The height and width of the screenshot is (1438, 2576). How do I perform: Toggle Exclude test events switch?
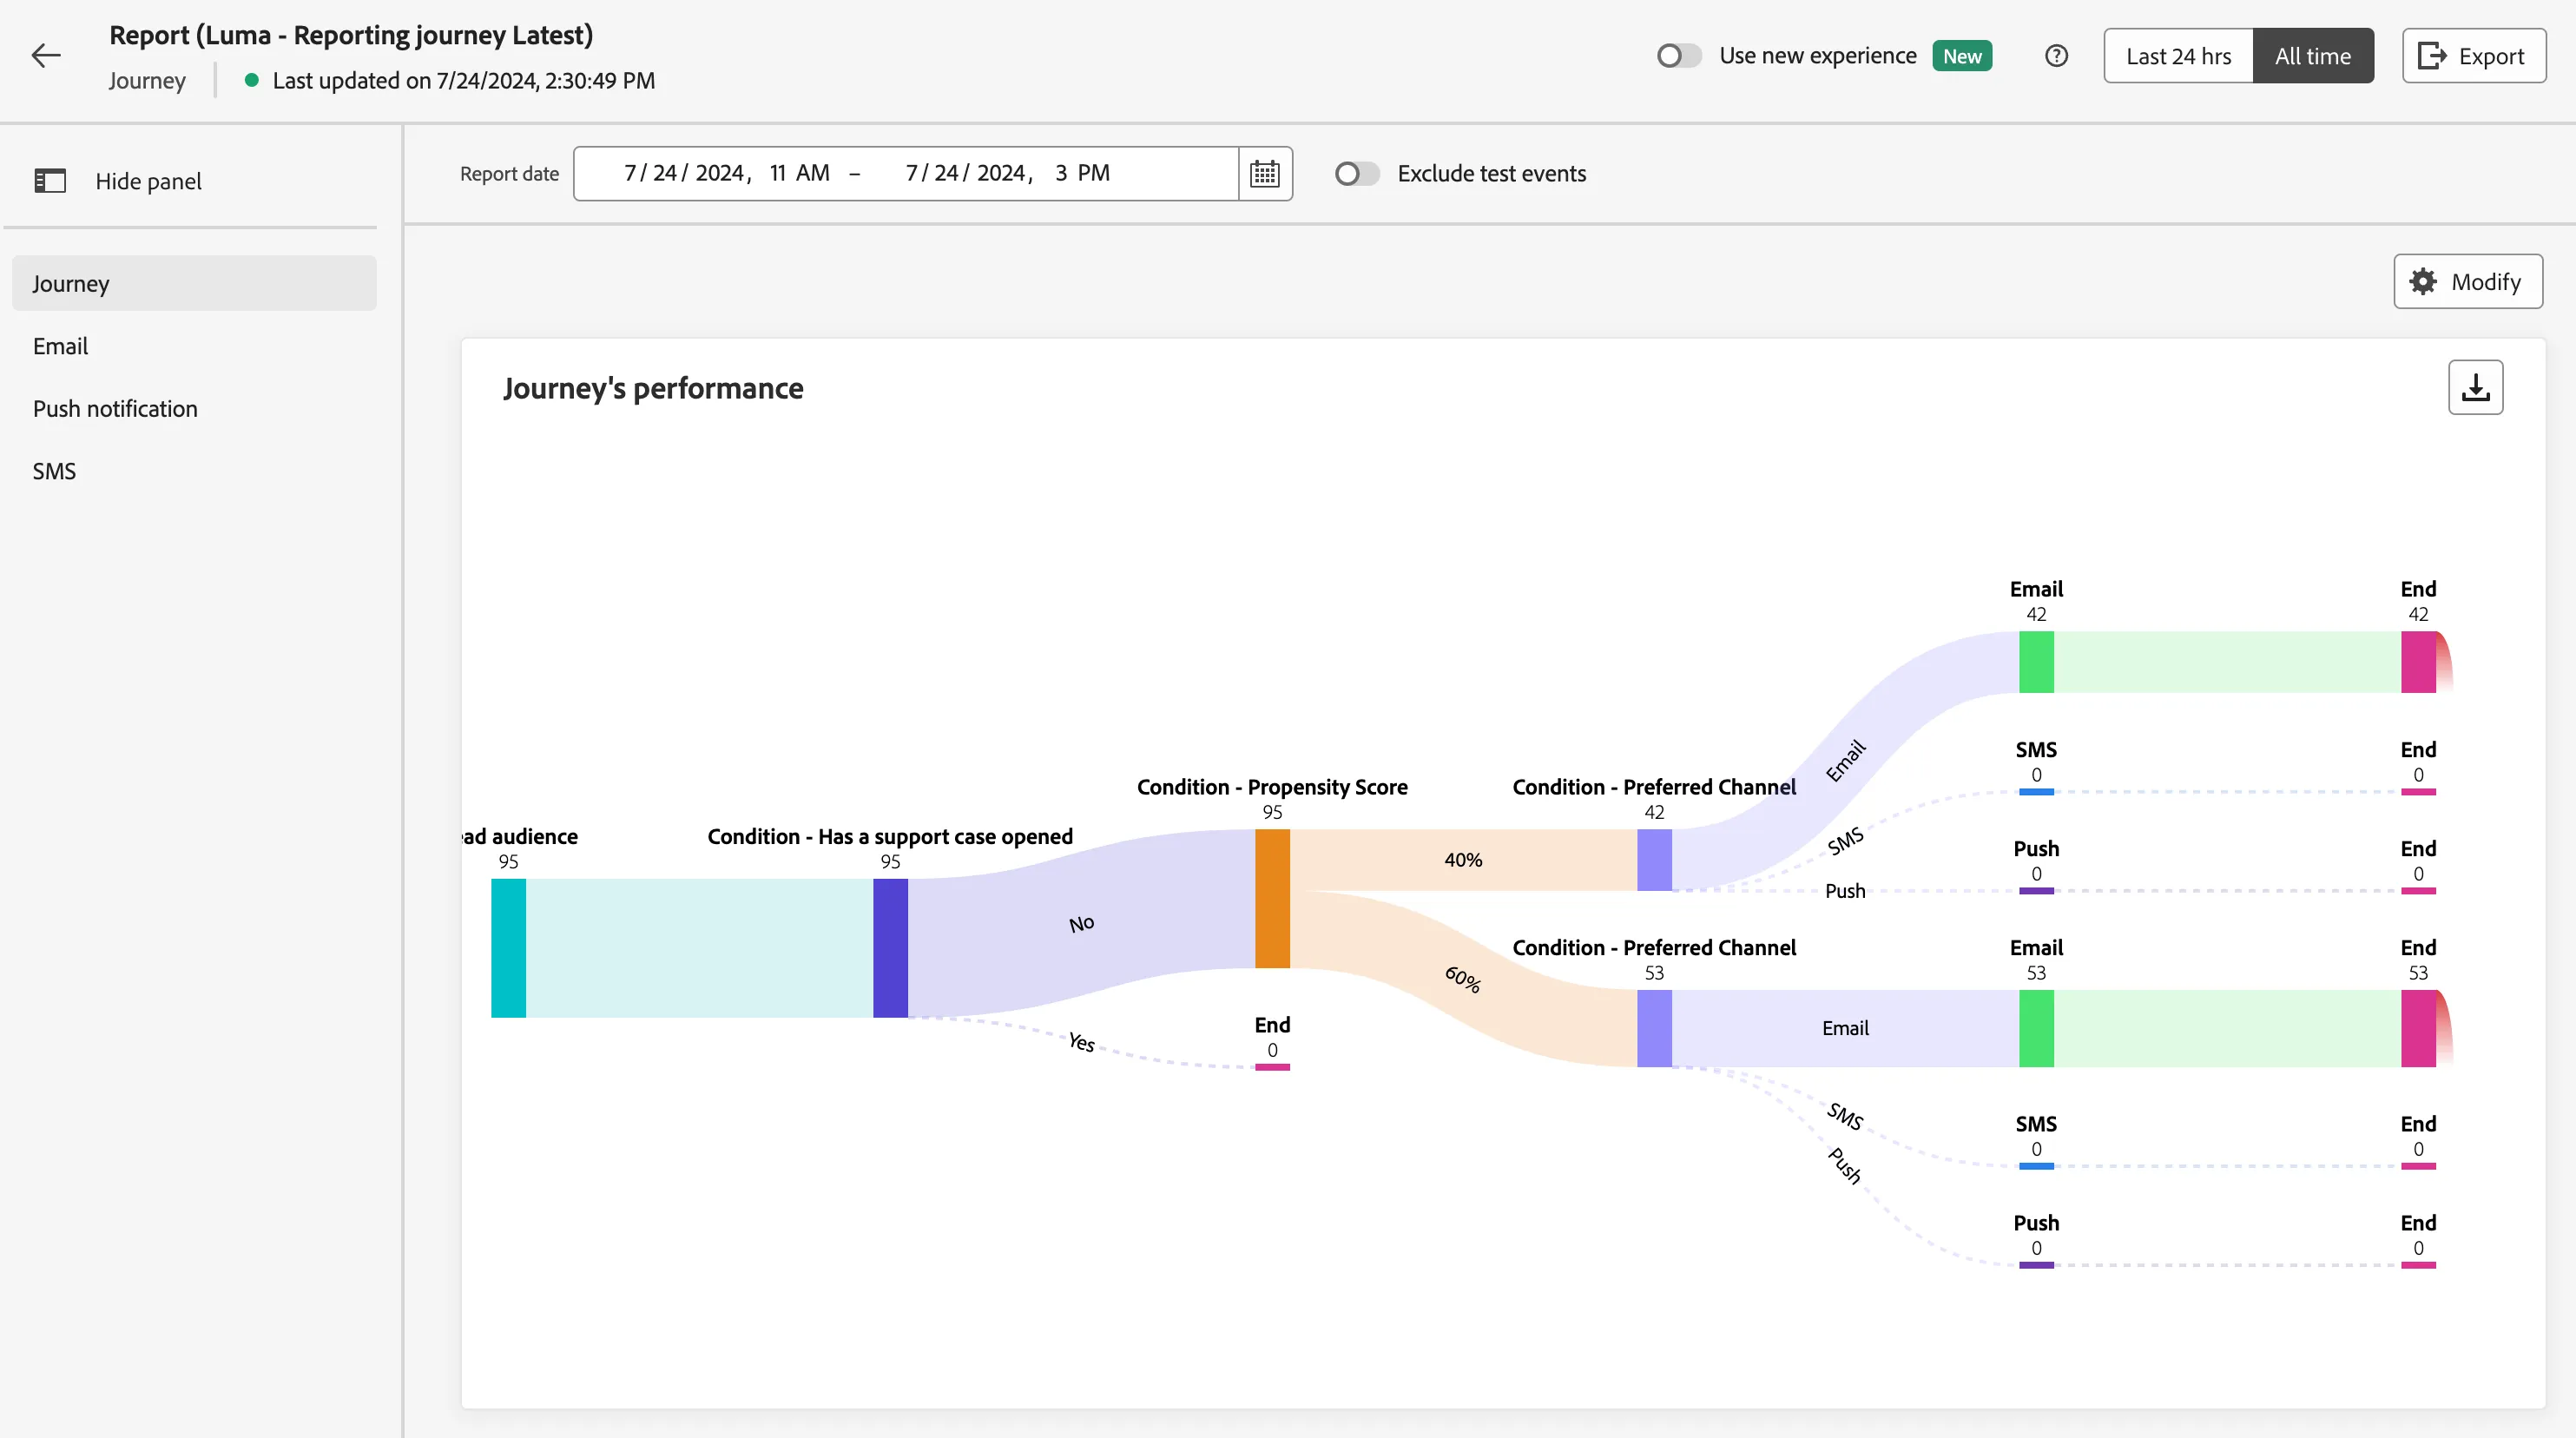click(x=1357, y=174)
